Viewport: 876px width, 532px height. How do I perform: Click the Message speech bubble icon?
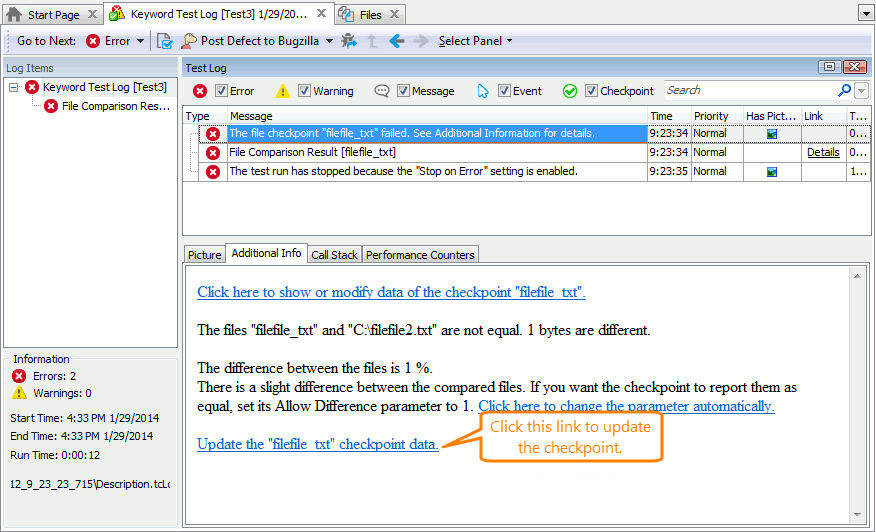point(382,91)
